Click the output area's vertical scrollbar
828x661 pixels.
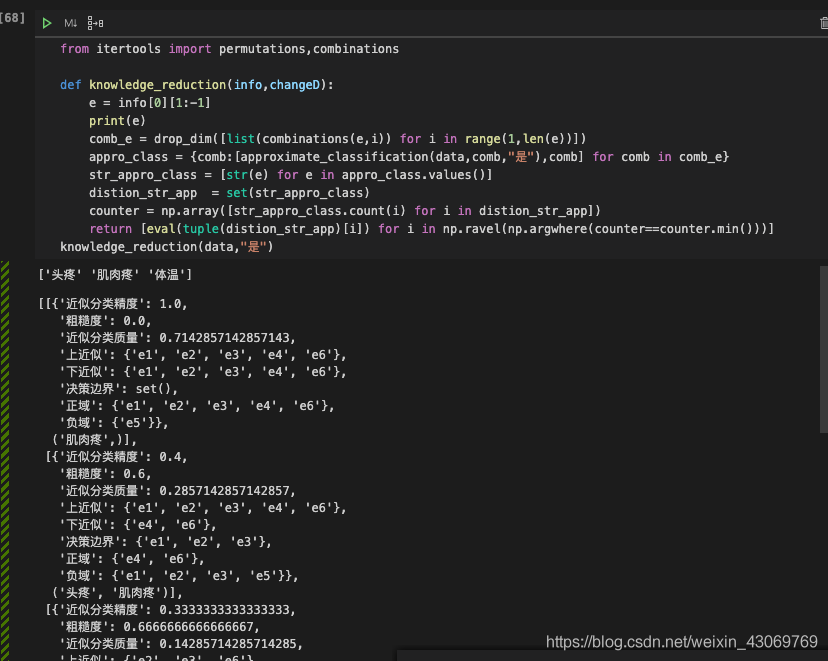point(824,350)
